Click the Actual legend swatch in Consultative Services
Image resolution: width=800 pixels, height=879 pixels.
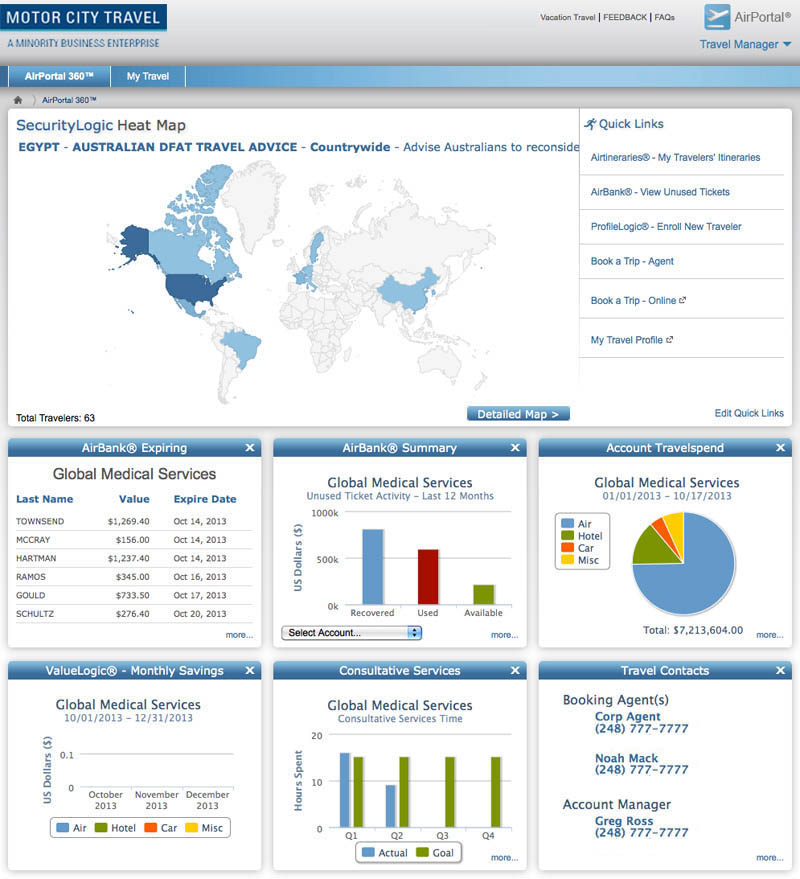368,852
